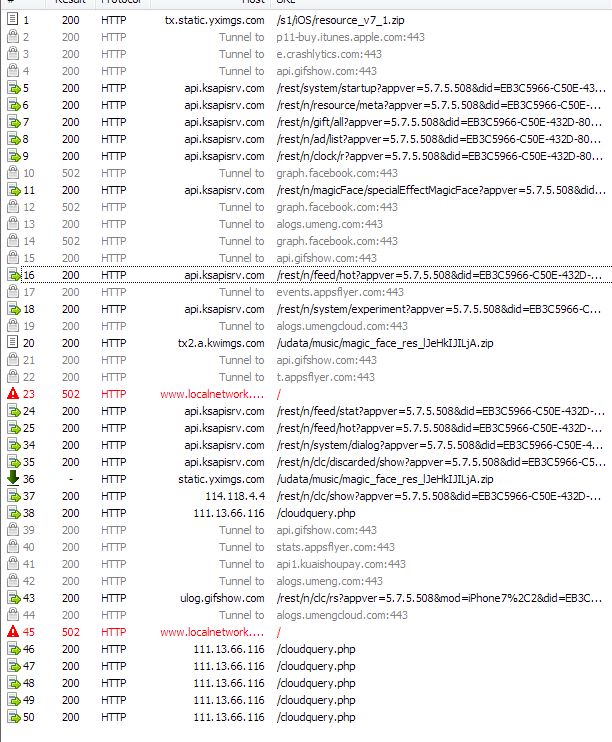Select the /rest/n/system/dialog request URL
This screenshot has height=742, width=612.
[439, 445]
